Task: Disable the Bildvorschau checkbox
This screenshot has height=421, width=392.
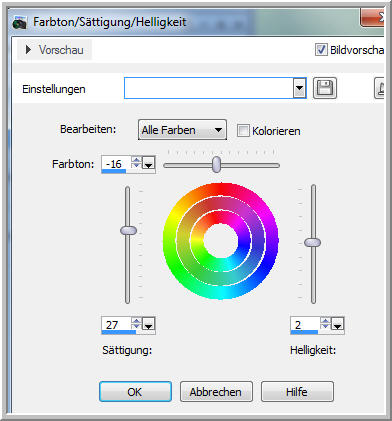Action: pos(321,50)
